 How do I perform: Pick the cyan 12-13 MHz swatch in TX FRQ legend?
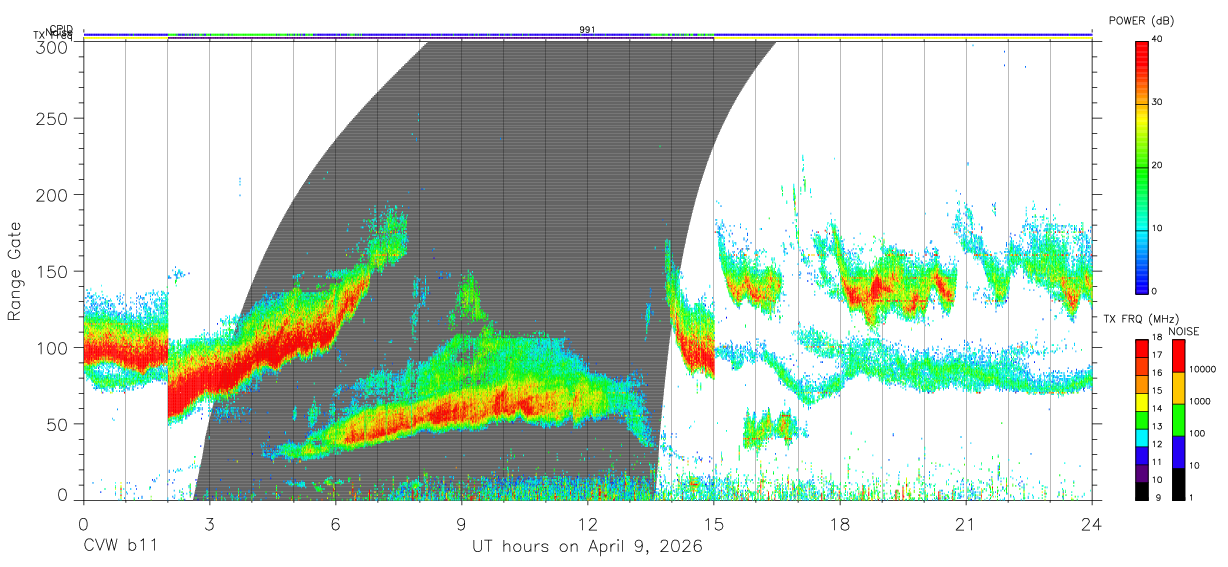point(1141,436)
